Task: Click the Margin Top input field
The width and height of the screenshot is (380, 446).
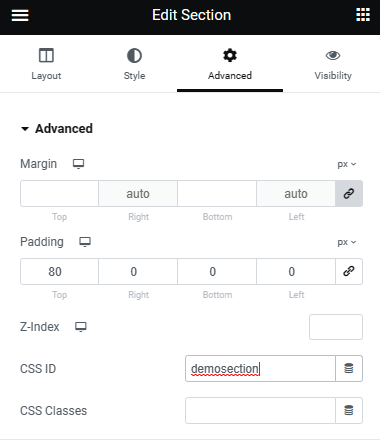Action: tap(59, 194)
